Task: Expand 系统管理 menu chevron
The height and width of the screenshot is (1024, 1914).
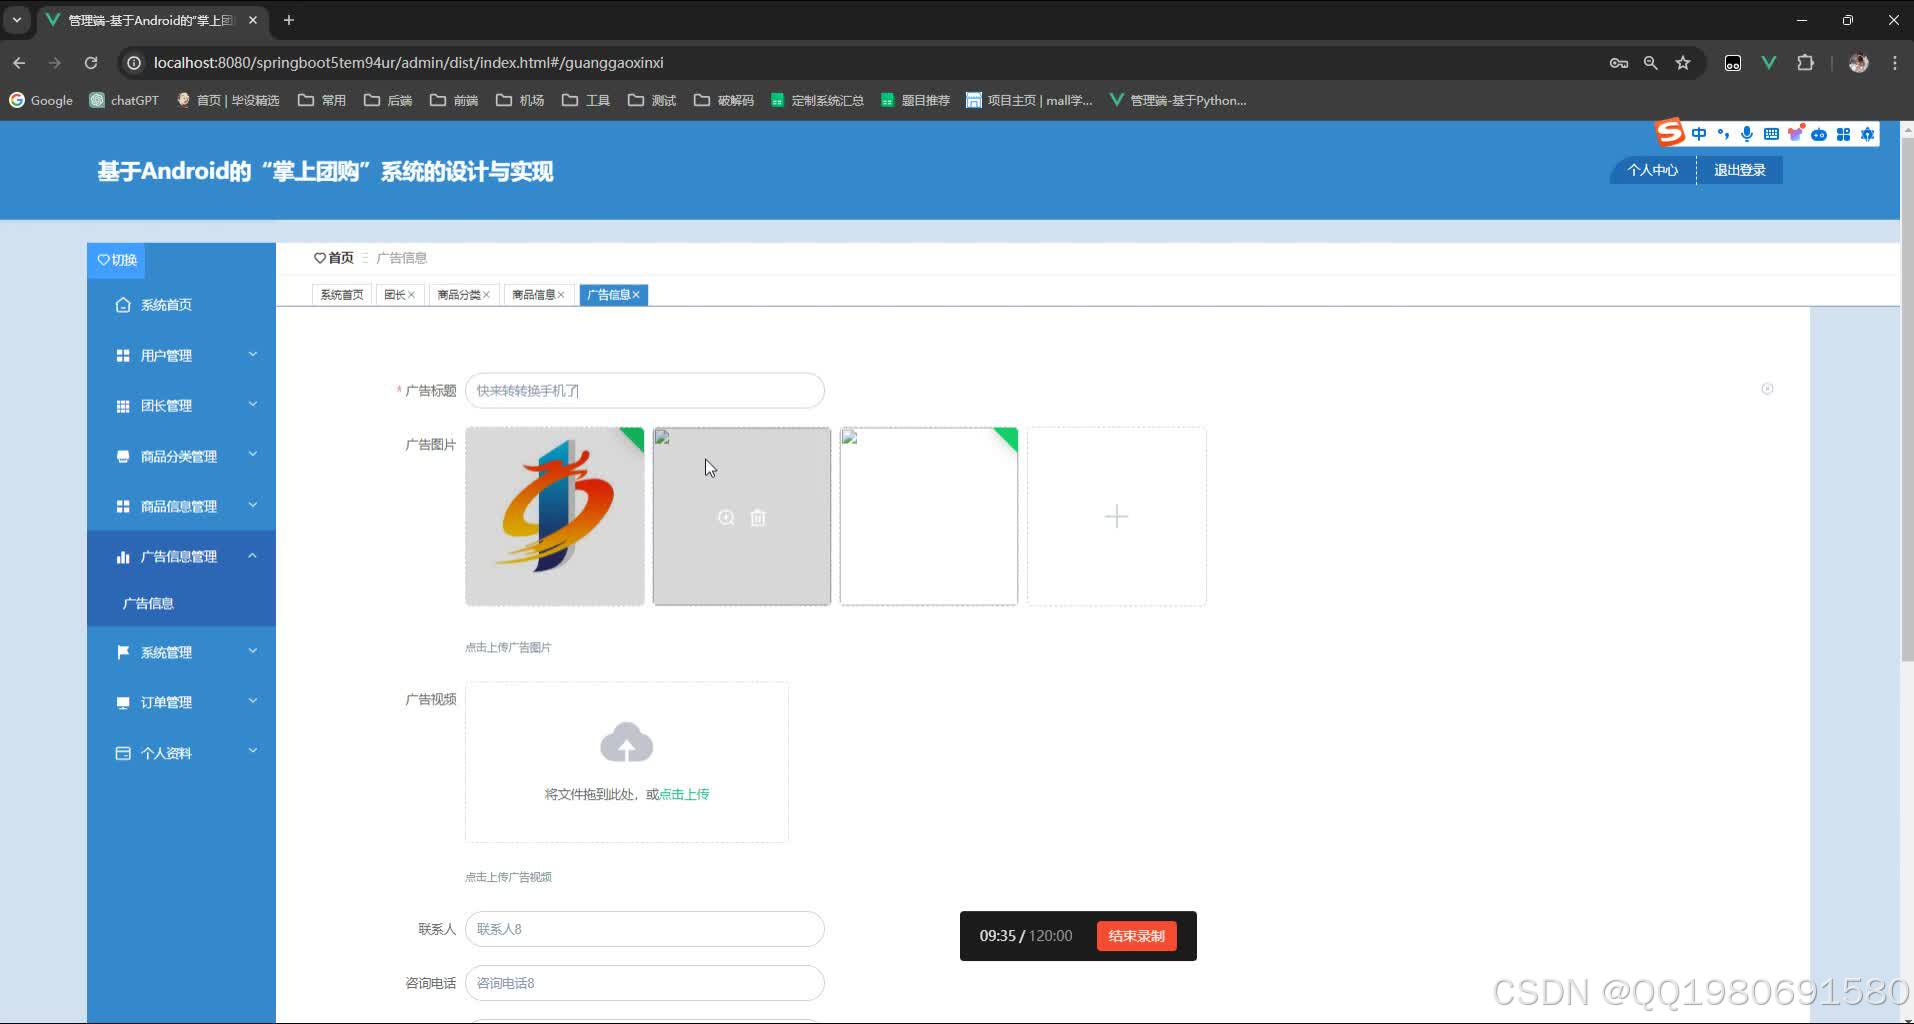Action: [253, 650]
